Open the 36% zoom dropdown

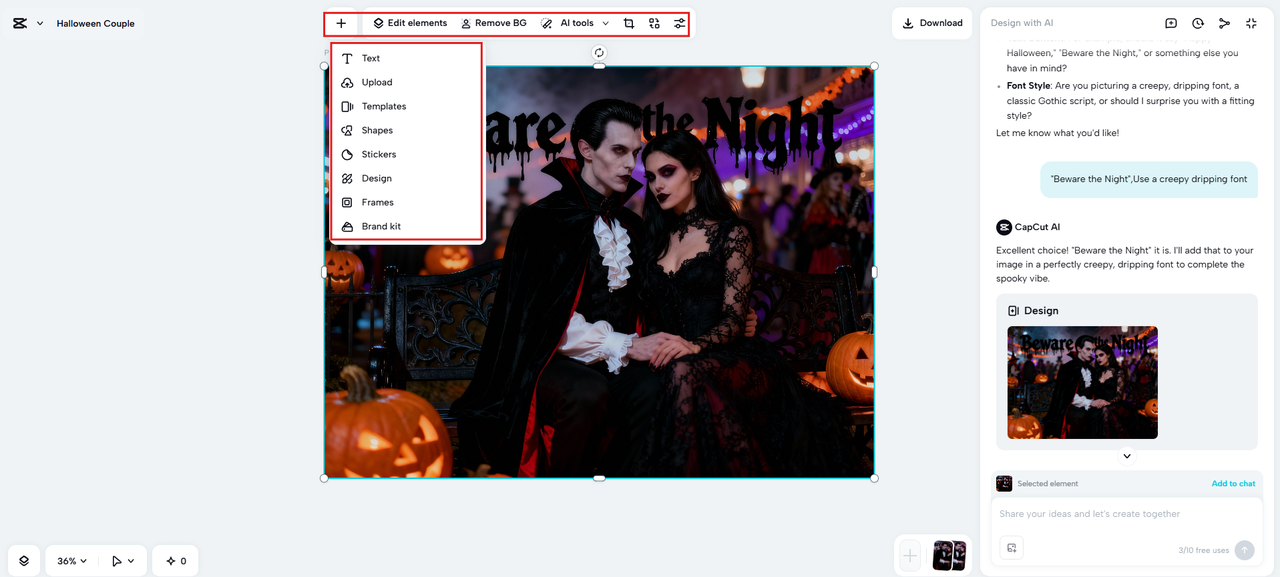(72, 561)
